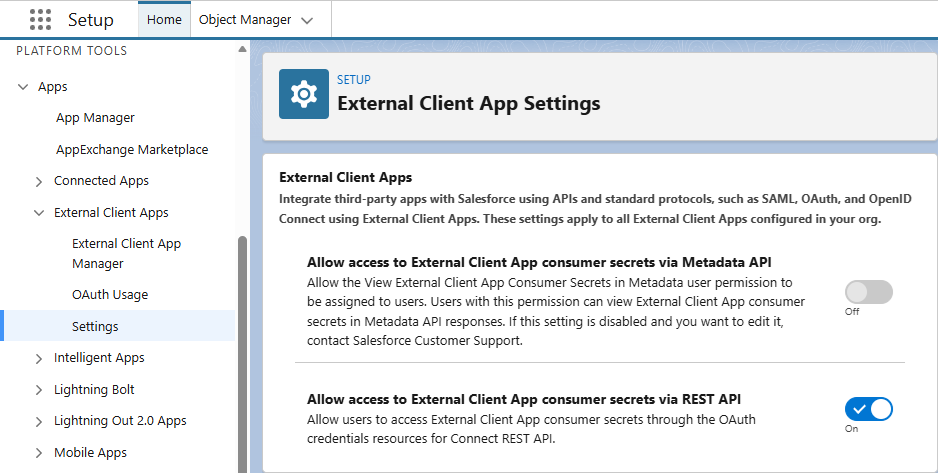Image resolution: width=938 pixels, height=473 pixels.
Task: Click the Lightning Bolt tree label
Action: pyautogui.click(x=94, y=389)
